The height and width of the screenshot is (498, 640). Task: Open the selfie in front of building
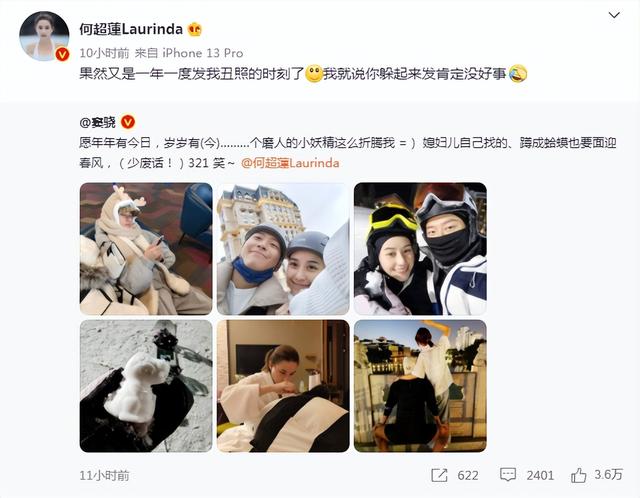(283, 249)
